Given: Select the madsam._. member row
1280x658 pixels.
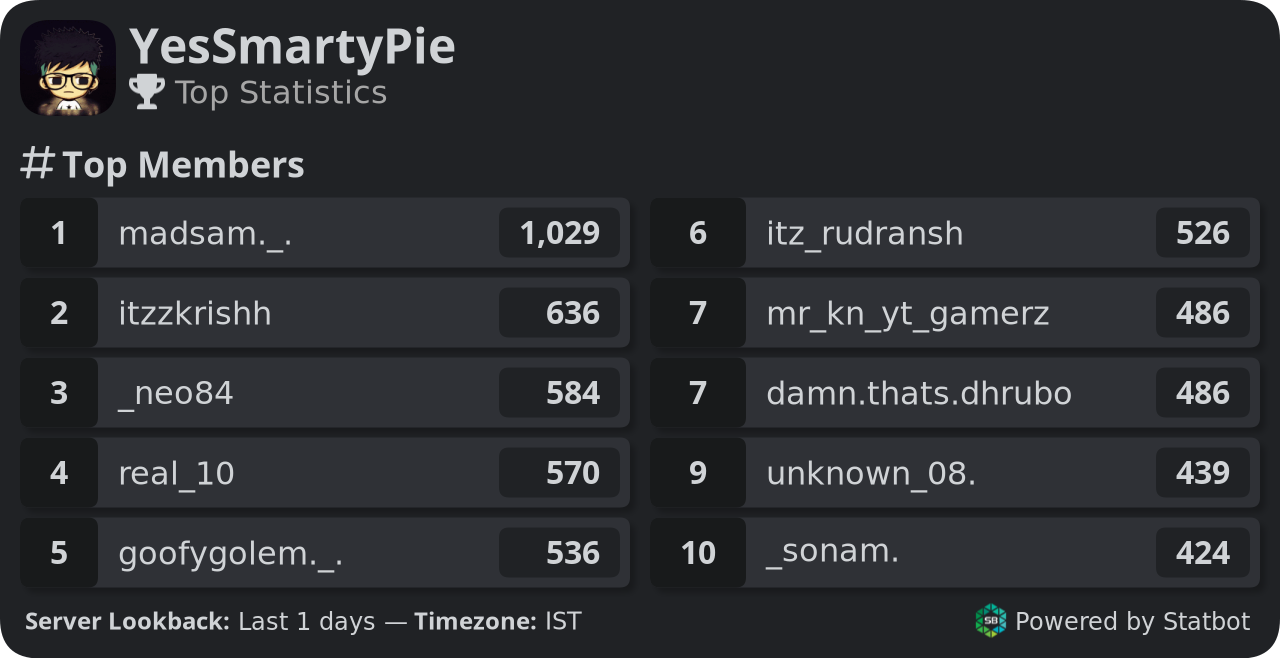Looking at the screenshot, I should [x=325, y=233].
